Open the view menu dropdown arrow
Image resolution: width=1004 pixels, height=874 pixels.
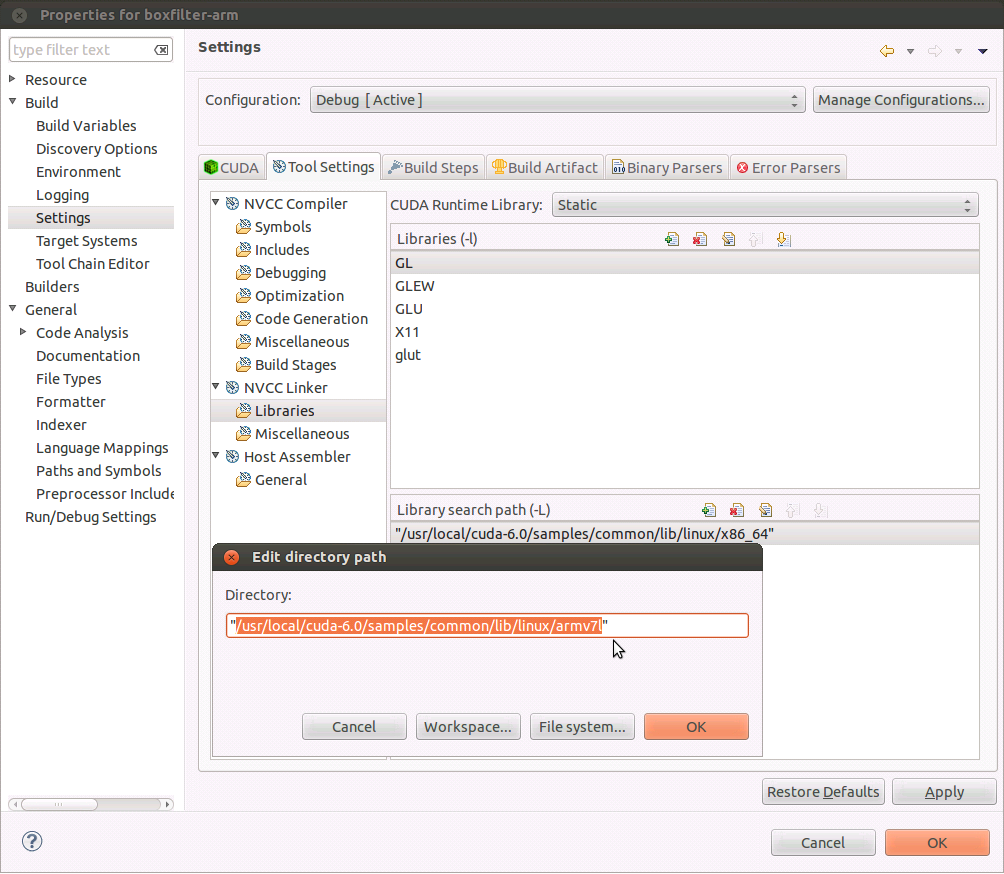pyautogui.click(x=983, y=51)
